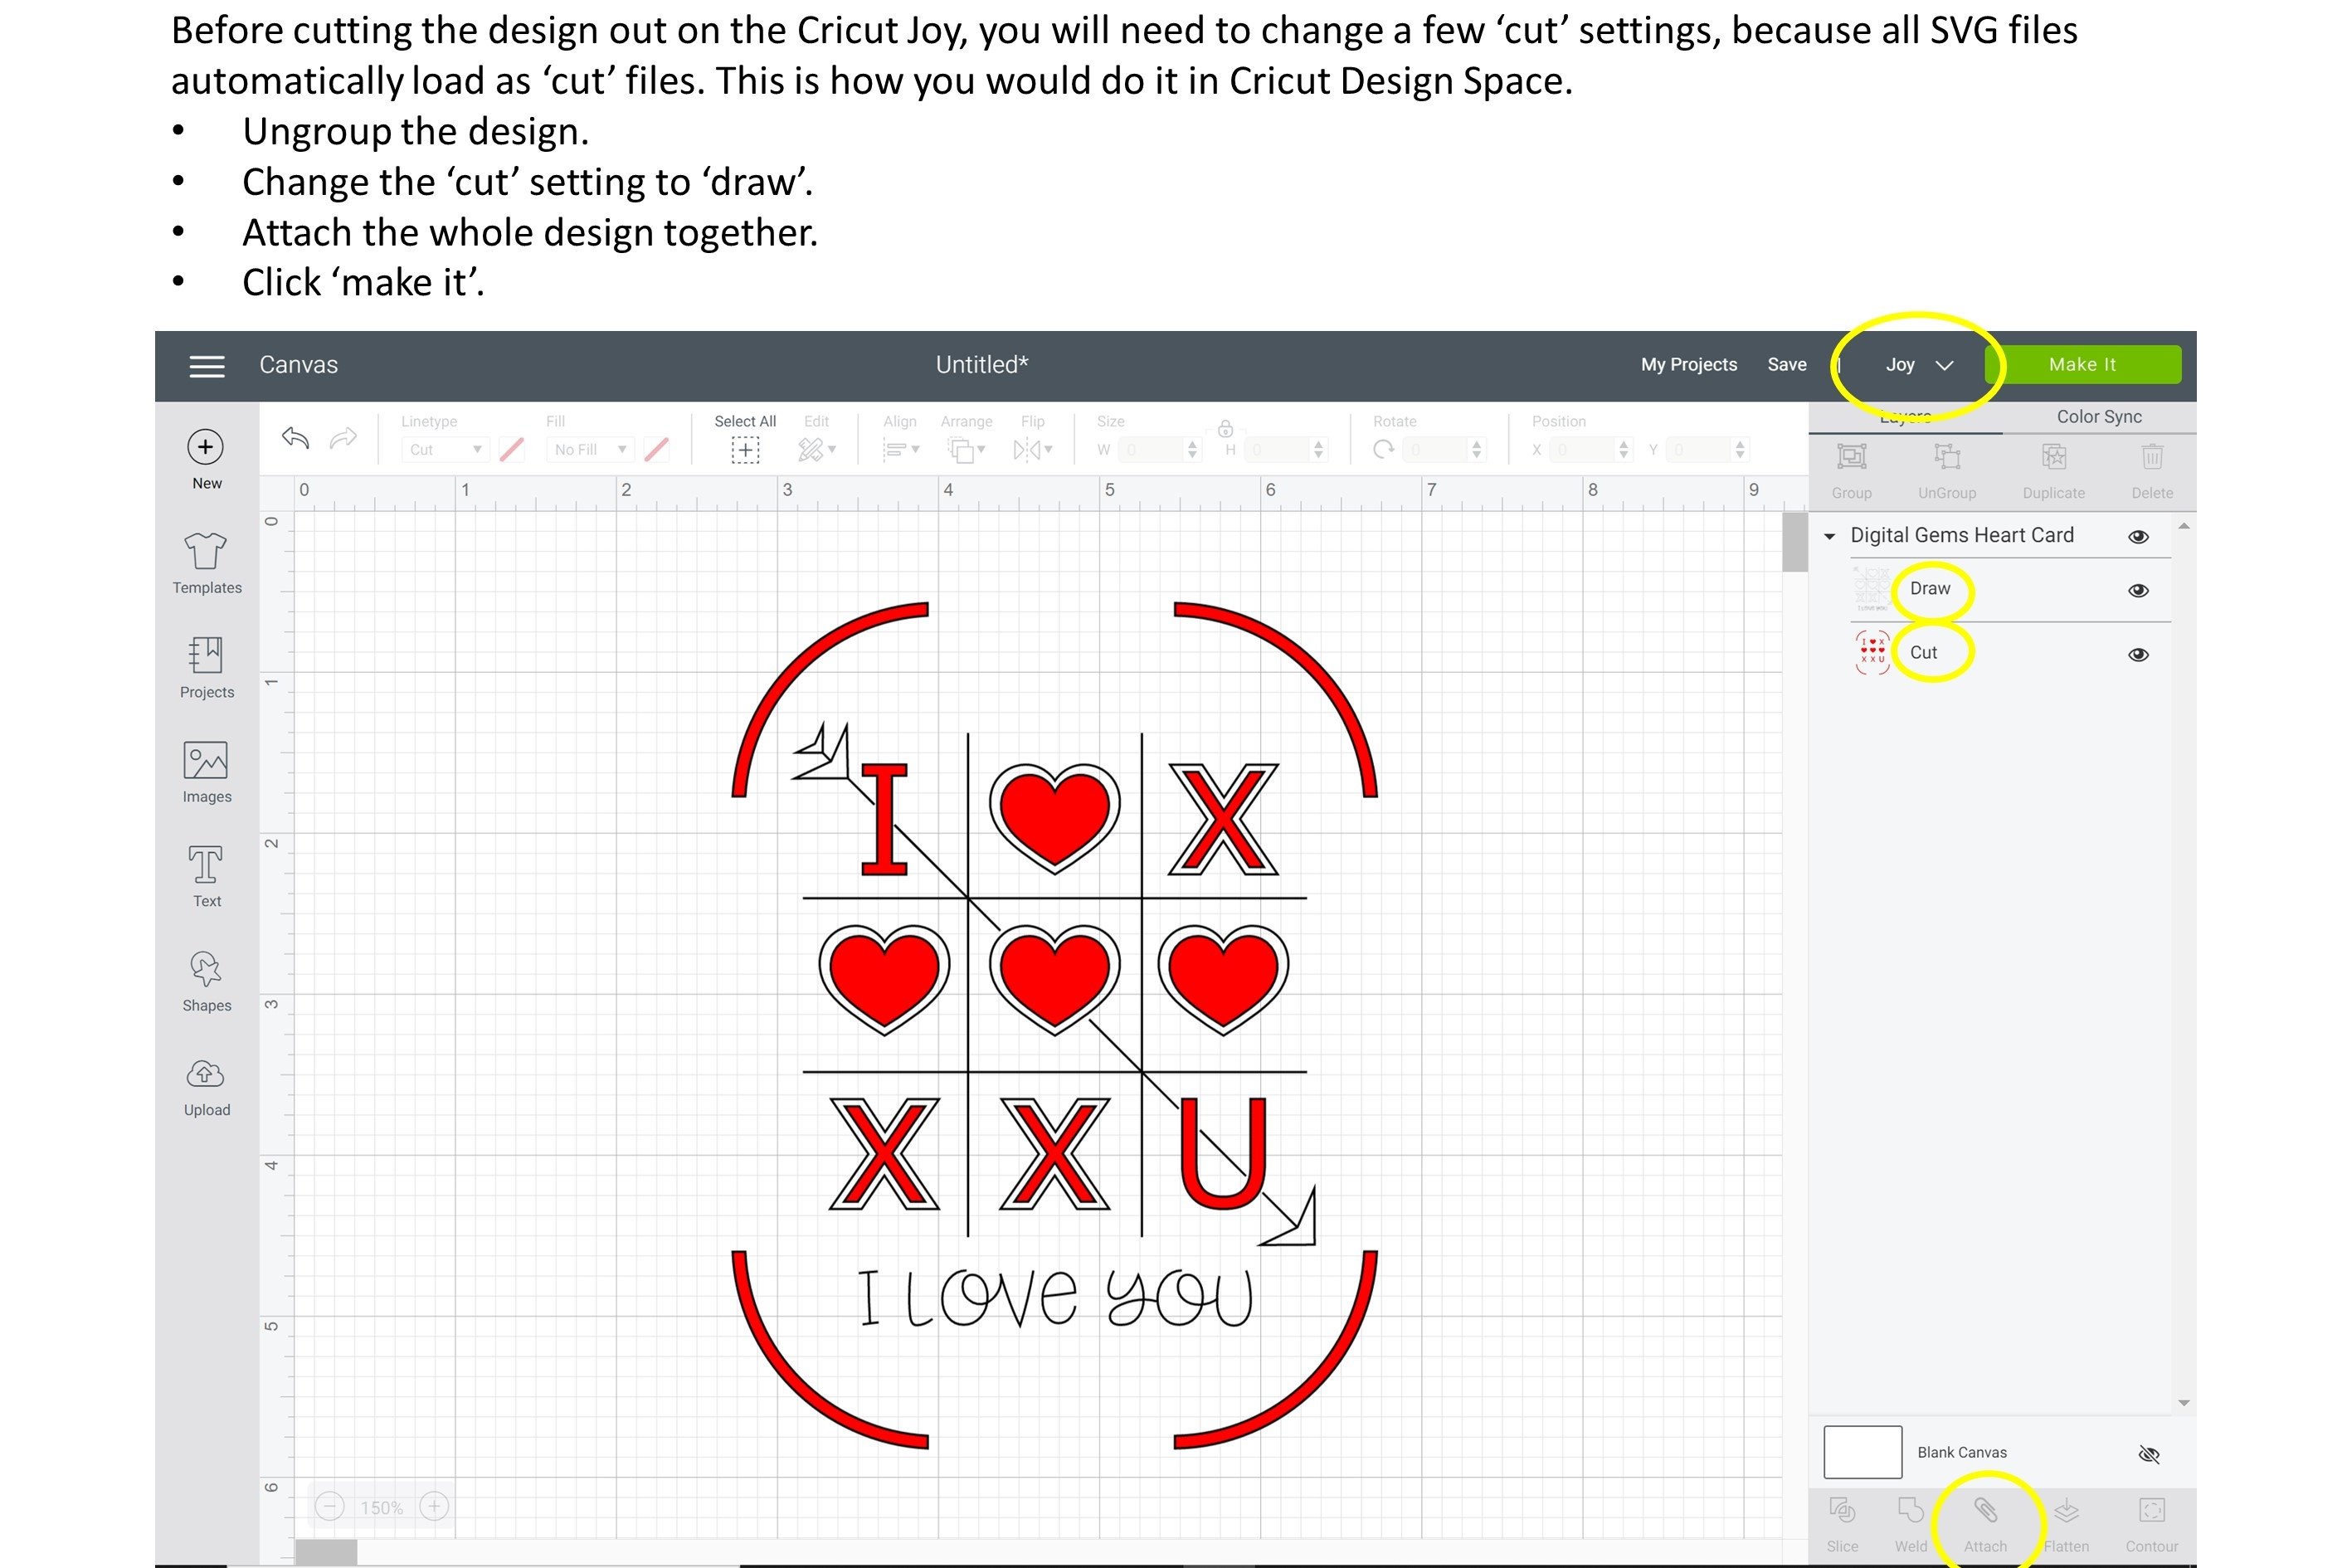Click the width input field in Size section
This screenshot has height=1568, width=2352.
click(x=1150, y=449)
